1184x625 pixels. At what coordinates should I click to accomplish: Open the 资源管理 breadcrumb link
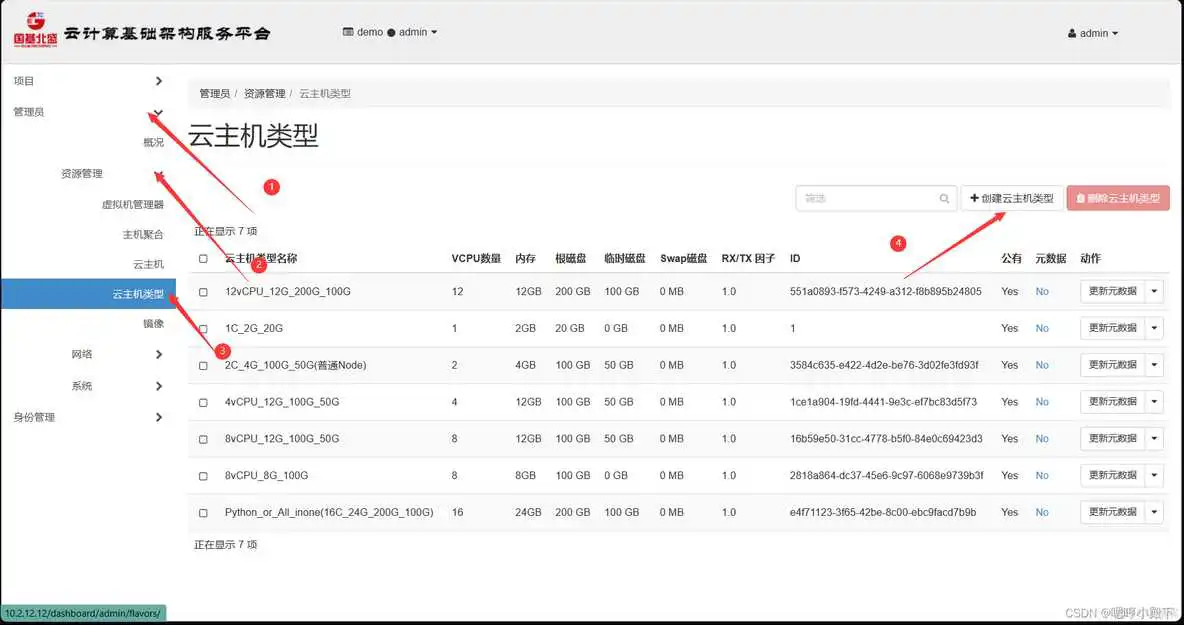(x=266, y=93)
